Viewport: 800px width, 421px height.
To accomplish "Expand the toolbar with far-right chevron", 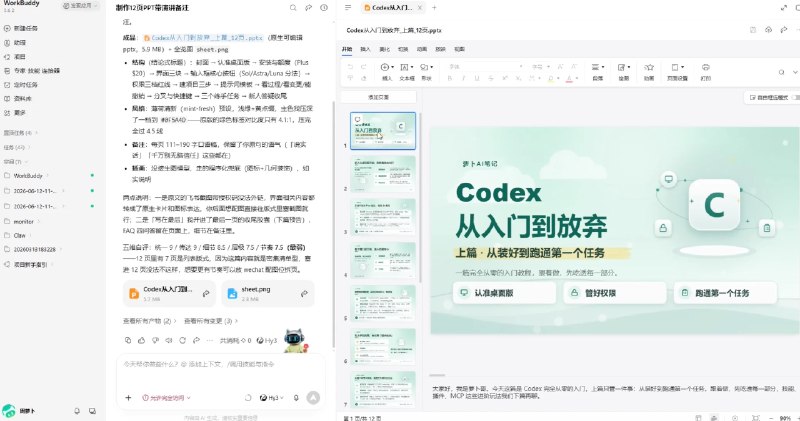I will point(795,72).
